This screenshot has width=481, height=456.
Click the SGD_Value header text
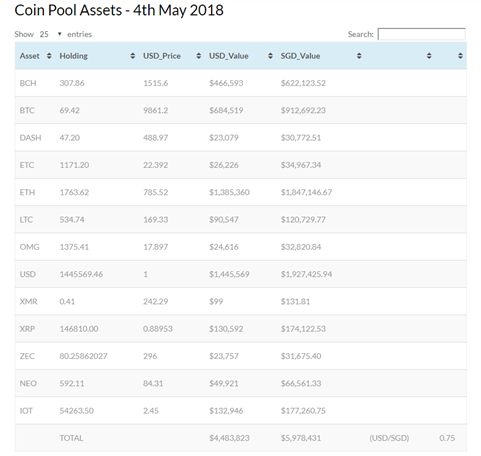coord(300,56)
